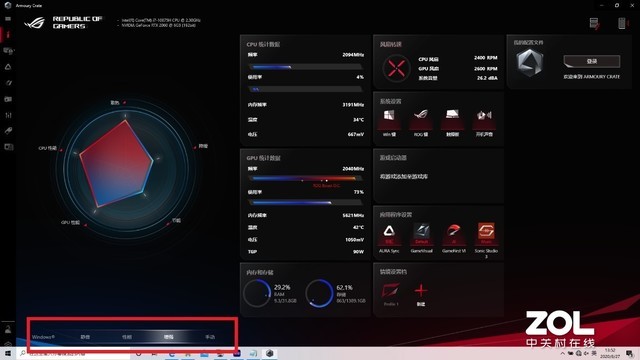The width and height of the screenshot is (640, 360).
Task: Select the Home icon in the sidebar
Action: [8, 34]
